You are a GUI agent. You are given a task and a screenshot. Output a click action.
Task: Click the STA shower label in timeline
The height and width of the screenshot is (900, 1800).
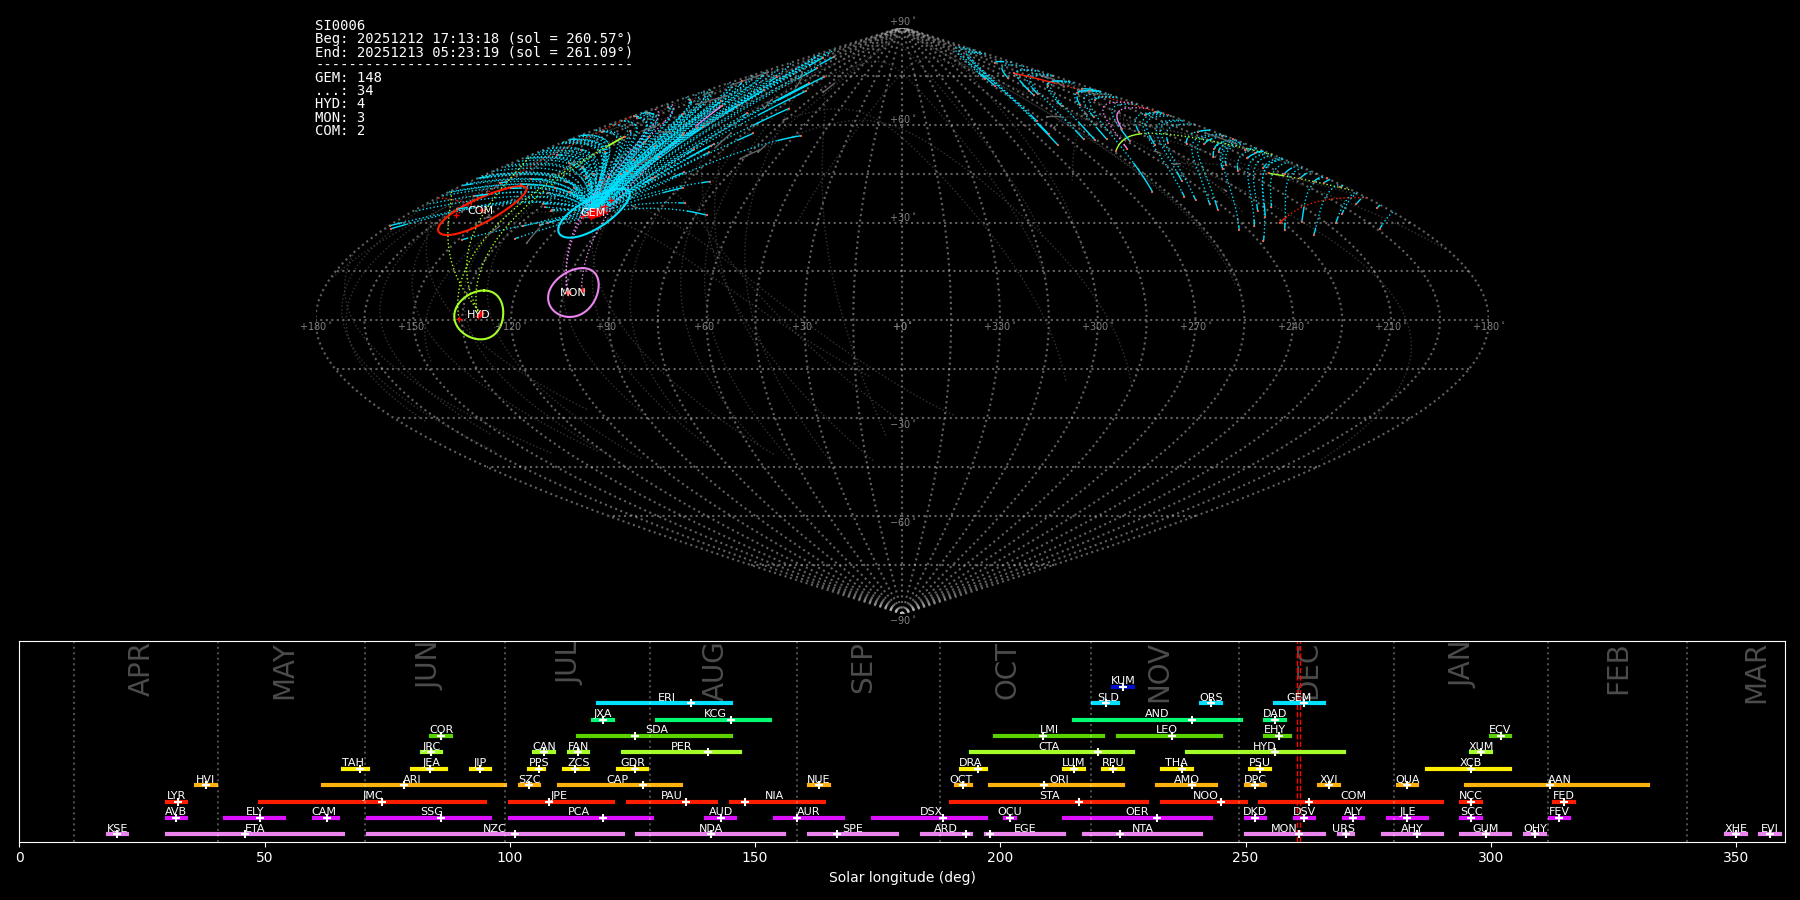(x=1049, y=796)
